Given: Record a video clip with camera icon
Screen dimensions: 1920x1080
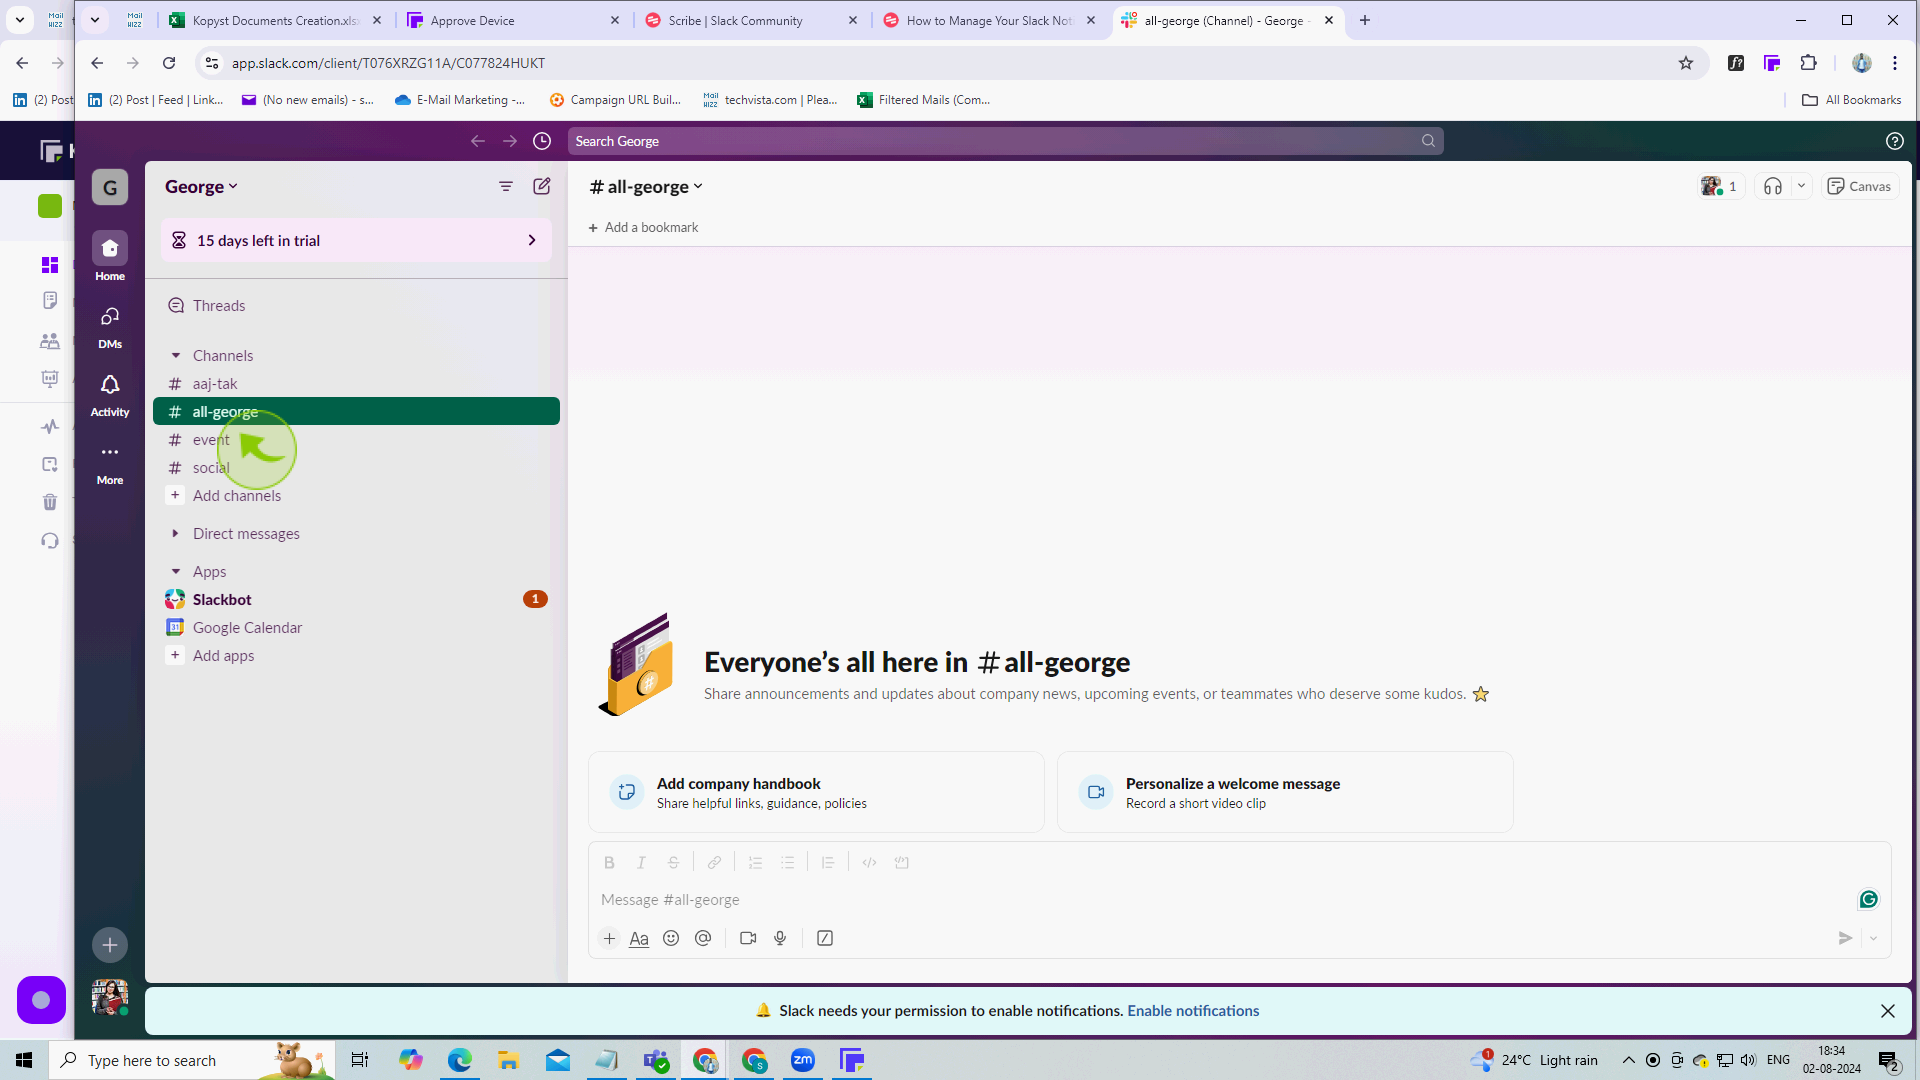Looking at the screenshot, I should click(x=748, y=938).
